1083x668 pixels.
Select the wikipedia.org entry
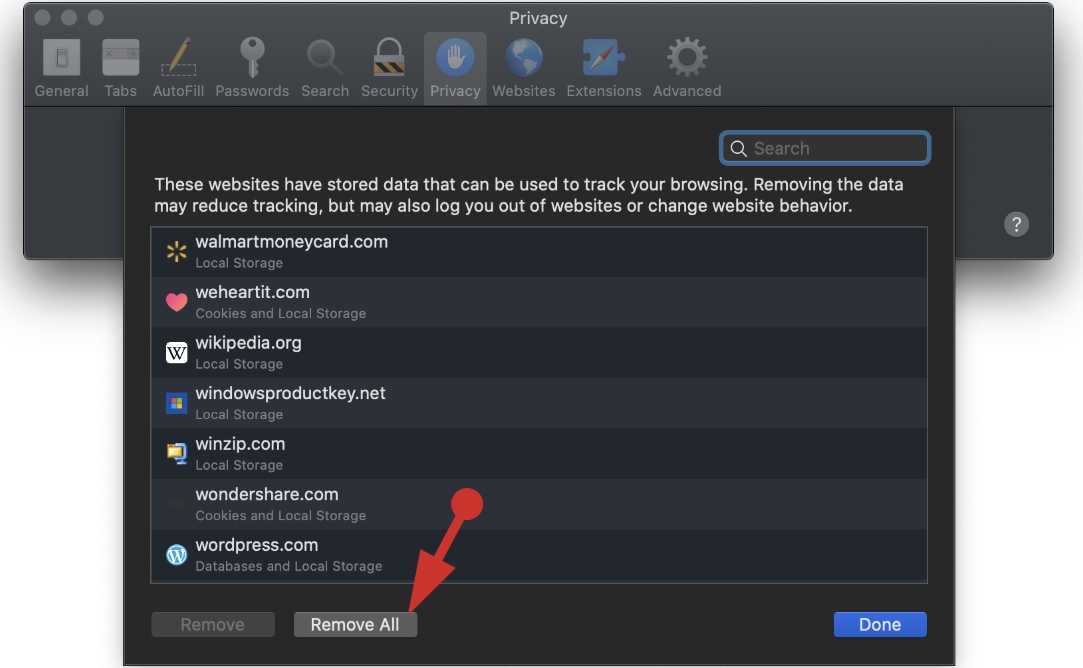click(x=539, y=353)
